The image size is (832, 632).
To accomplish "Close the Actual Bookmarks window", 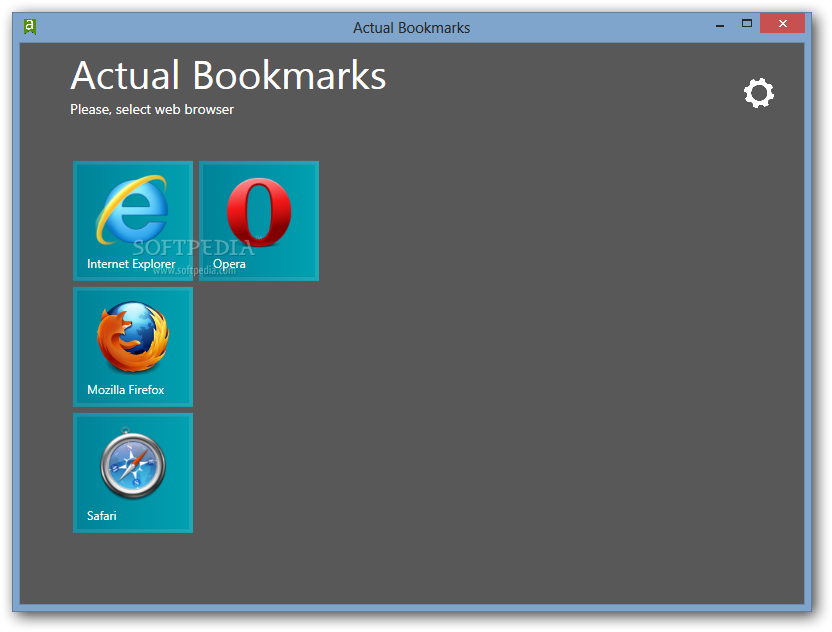I will point(782,23).
